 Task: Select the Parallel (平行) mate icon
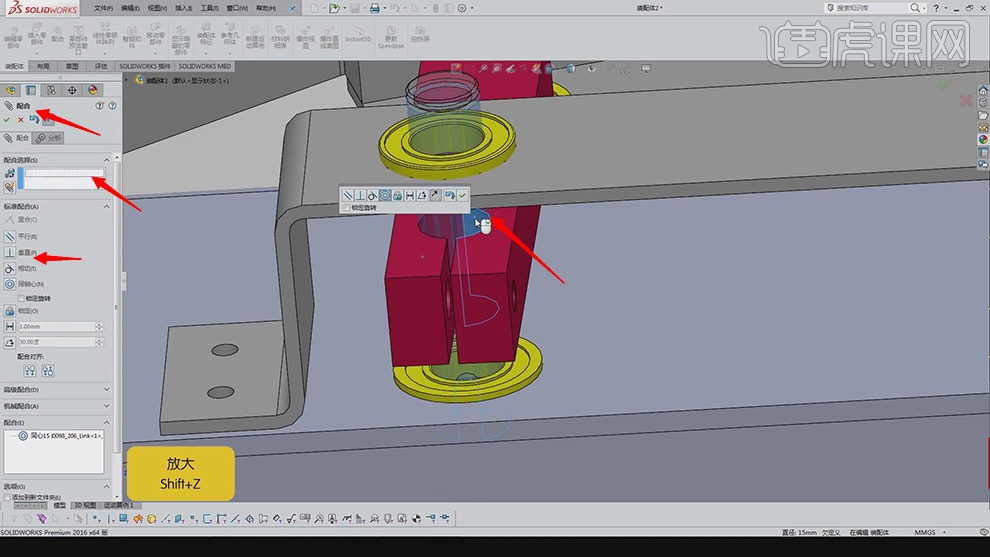pos(10,236)
